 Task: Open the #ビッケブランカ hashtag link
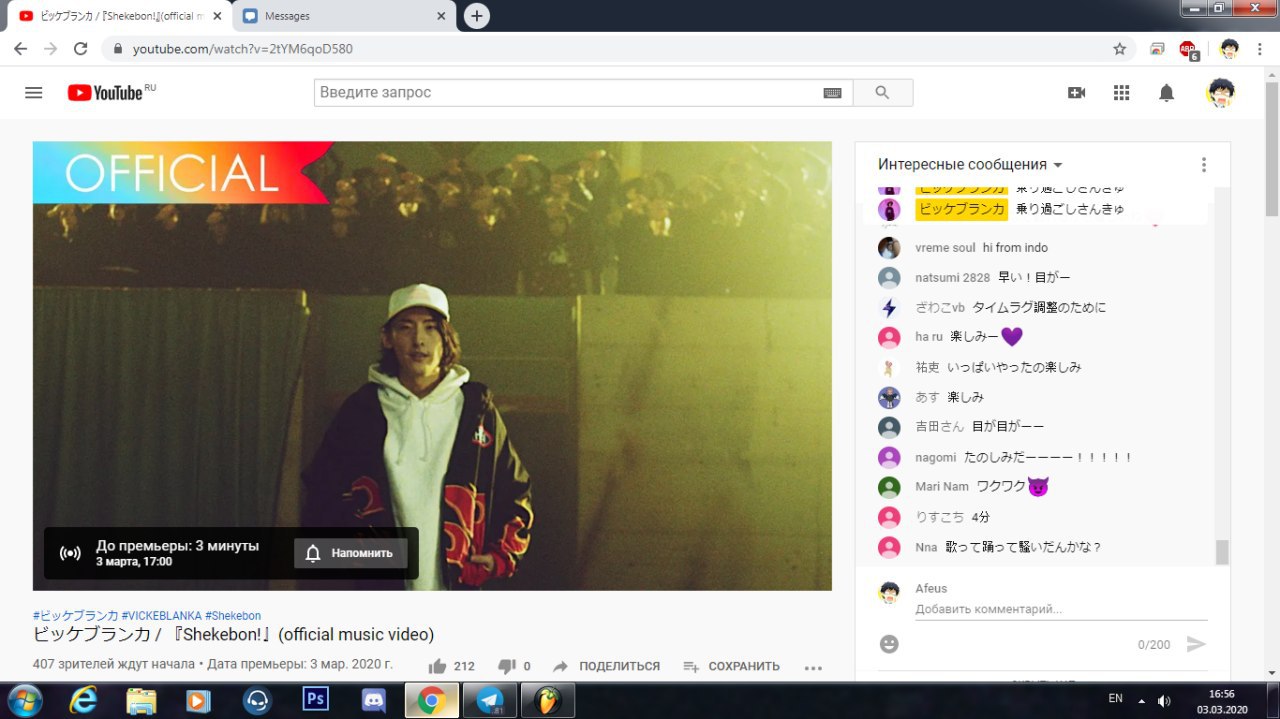75,616
